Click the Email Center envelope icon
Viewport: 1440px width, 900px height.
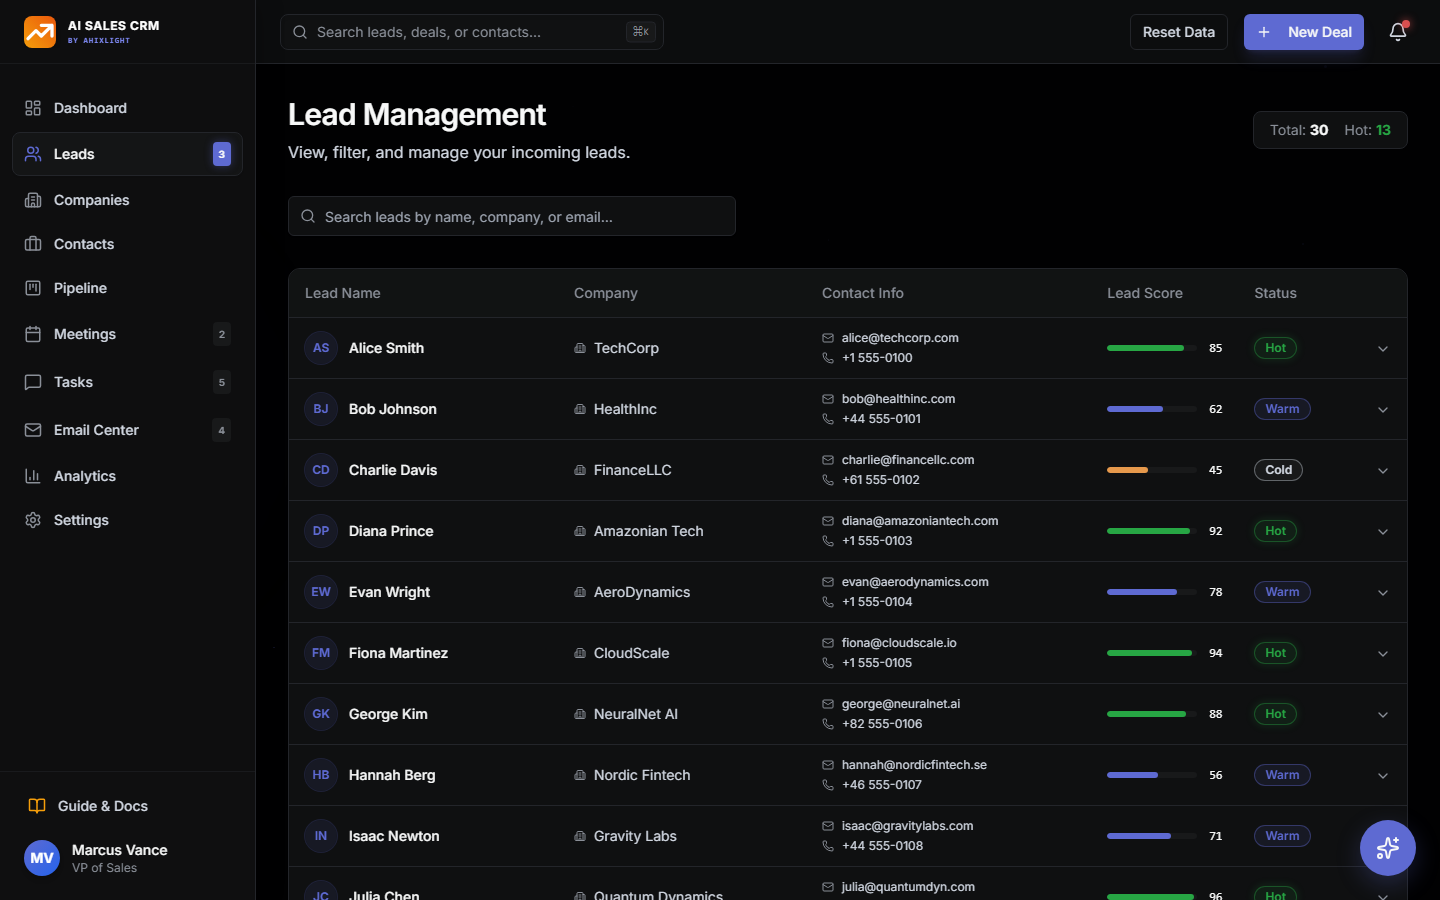(33, 430)
